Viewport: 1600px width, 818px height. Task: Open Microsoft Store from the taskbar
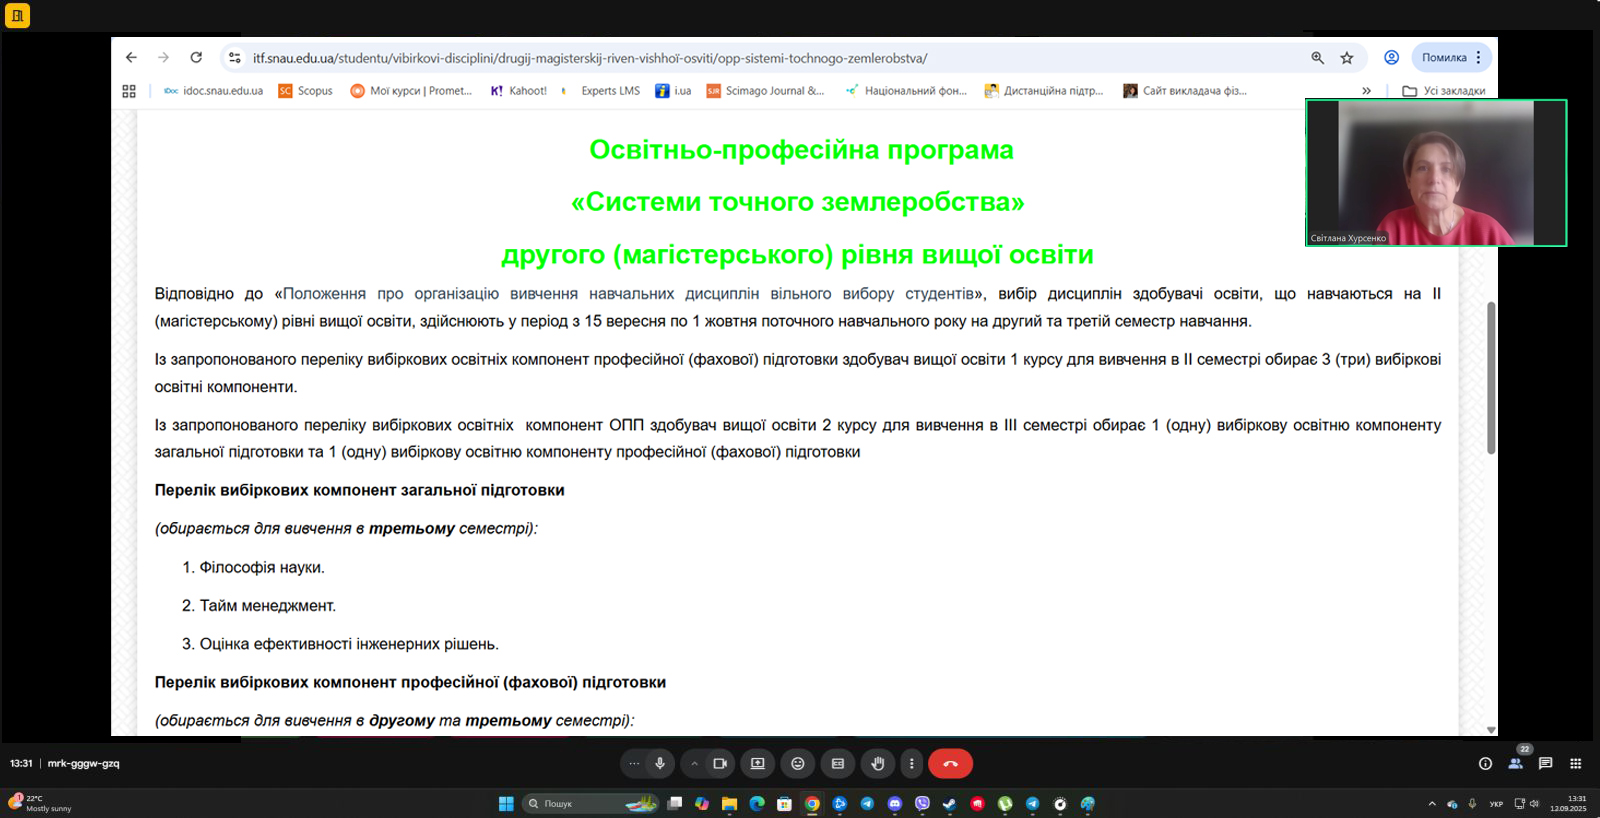click(784, 804)
